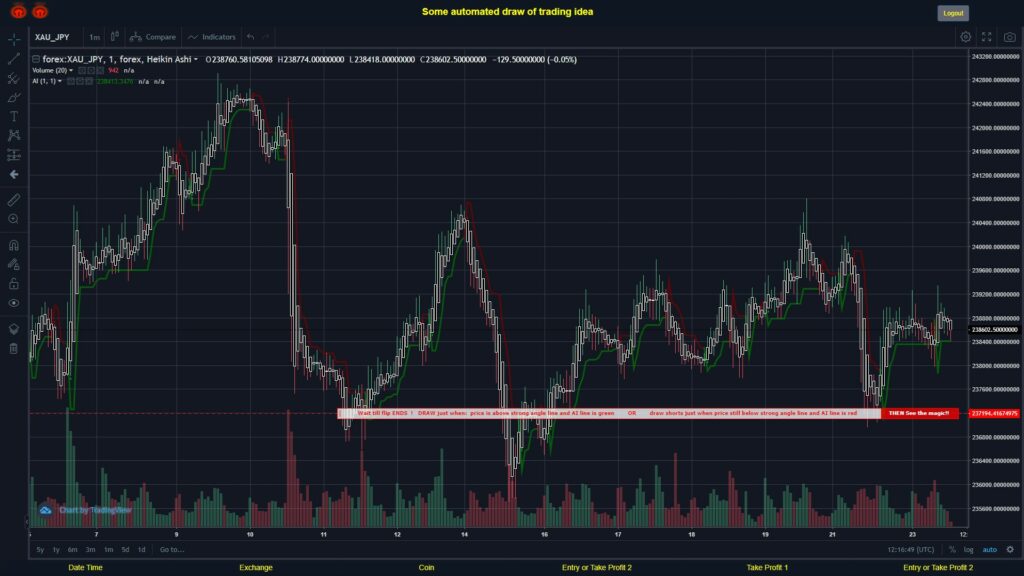Toggle percent scale

952,550
